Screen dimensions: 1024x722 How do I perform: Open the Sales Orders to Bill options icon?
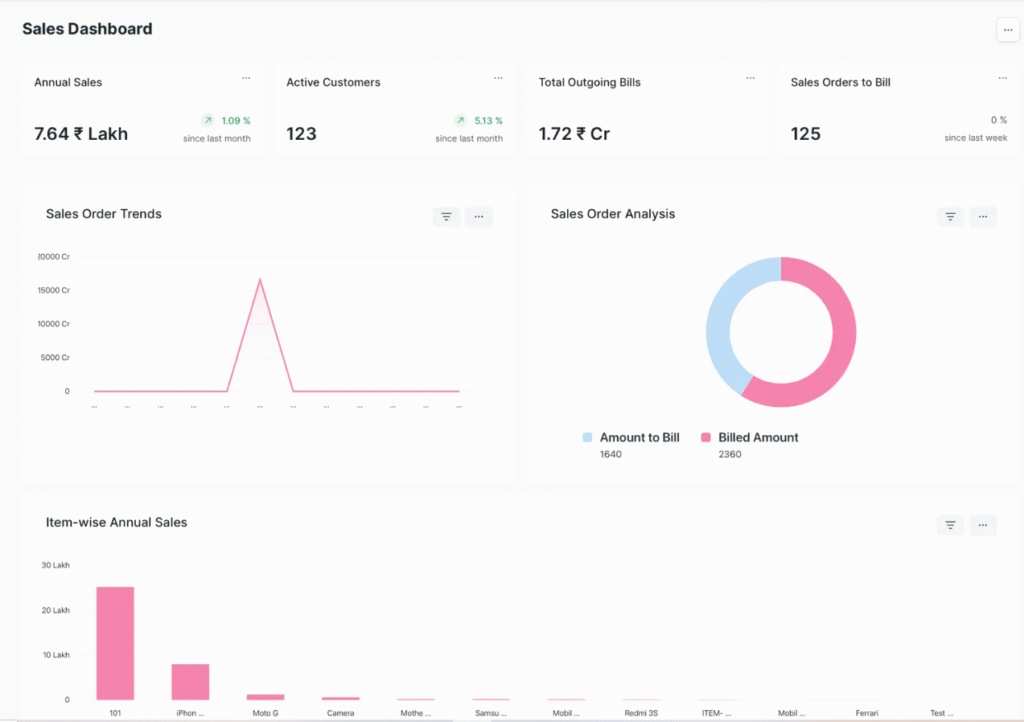pyautogui.click(x=1003, y=77)
